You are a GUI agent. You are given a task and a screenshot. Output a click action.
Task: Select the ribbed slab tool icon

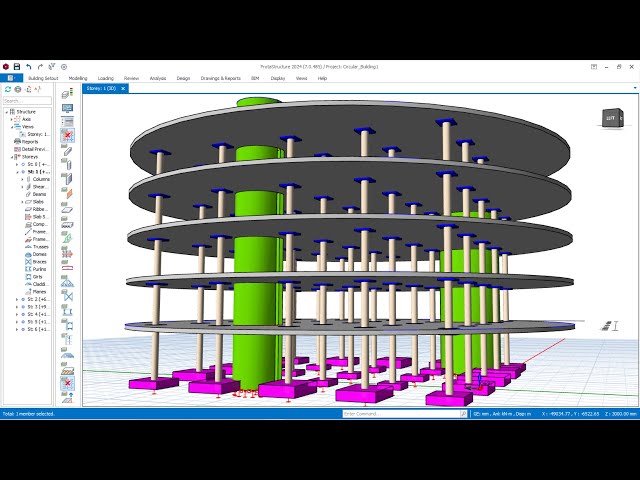pos(67,224)
